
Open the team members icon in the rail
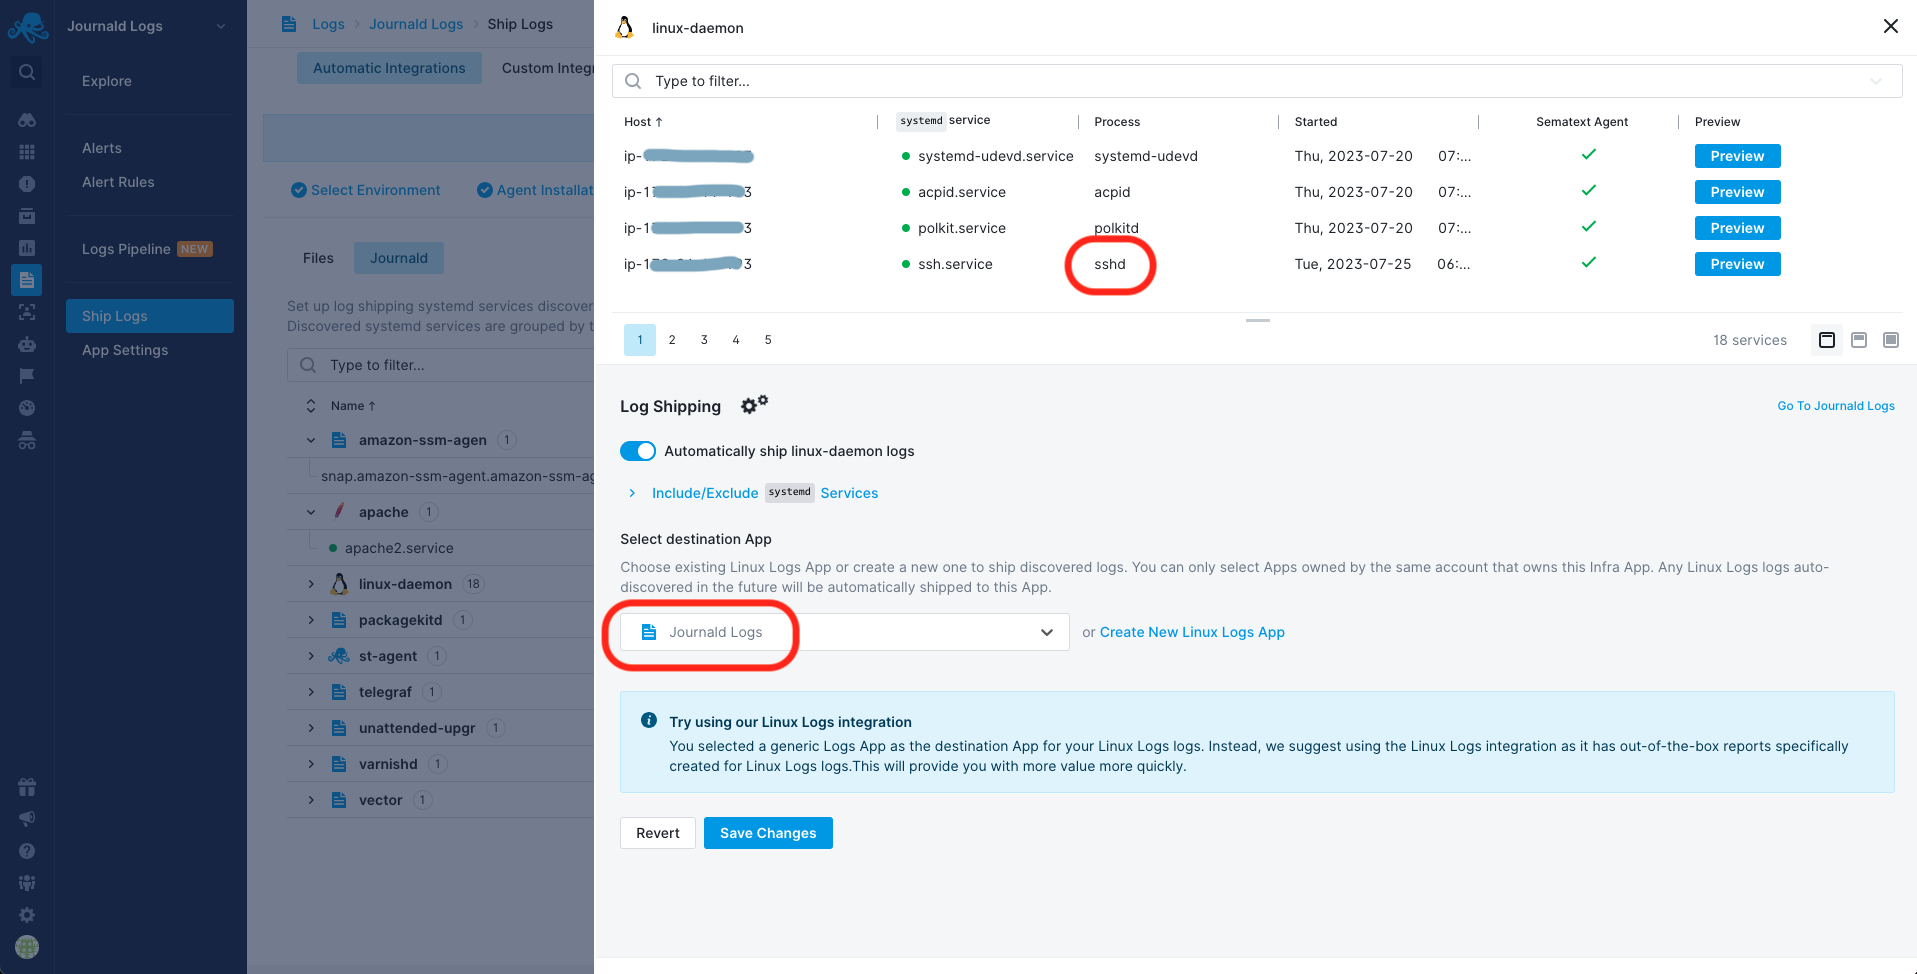[x=27, y=883]
